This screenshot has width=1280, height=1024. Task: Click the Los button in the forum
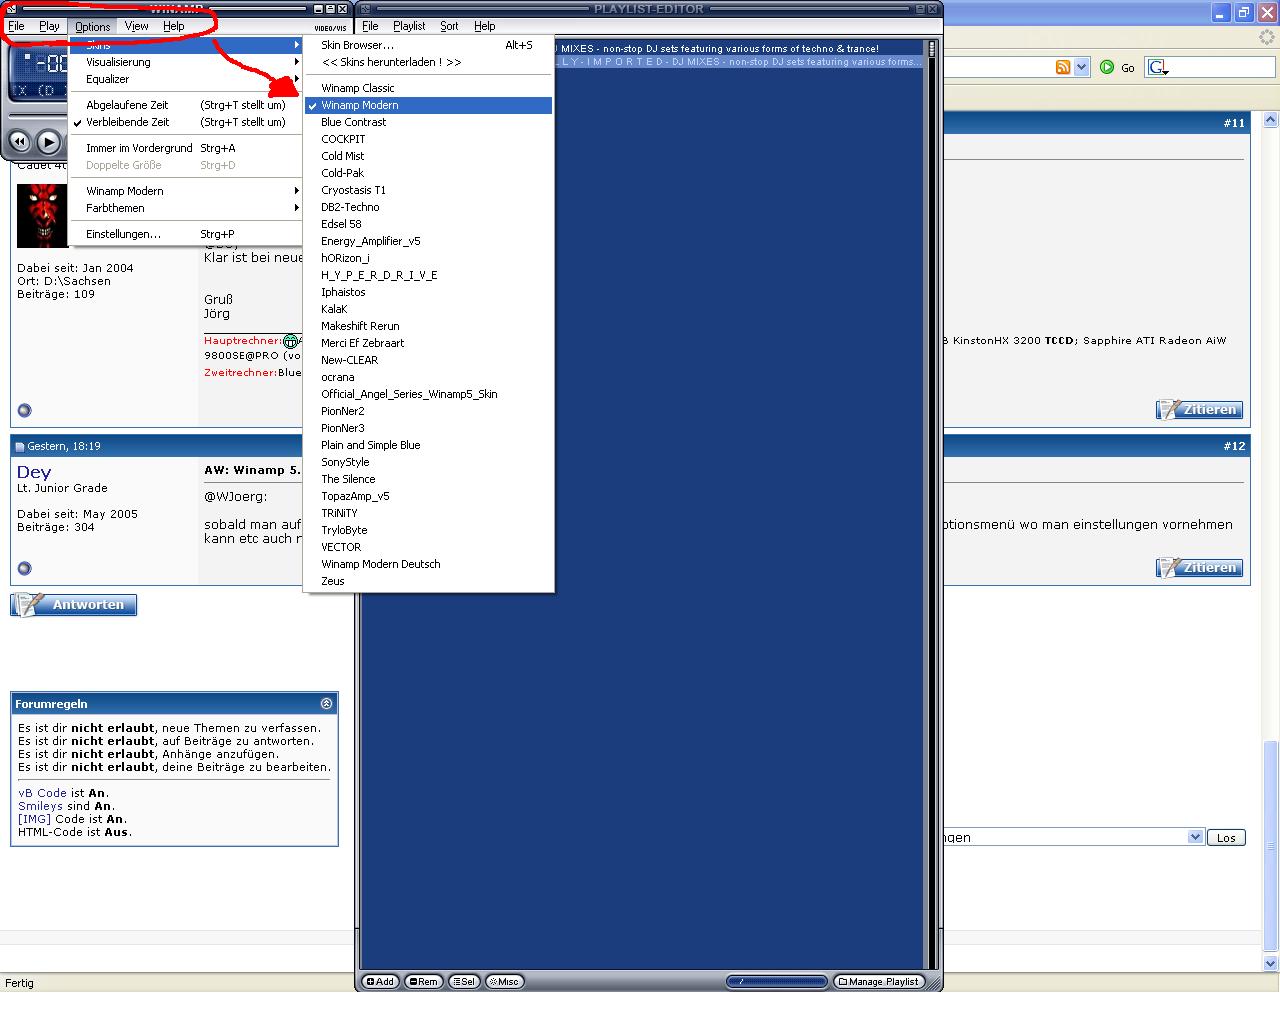1226,838
